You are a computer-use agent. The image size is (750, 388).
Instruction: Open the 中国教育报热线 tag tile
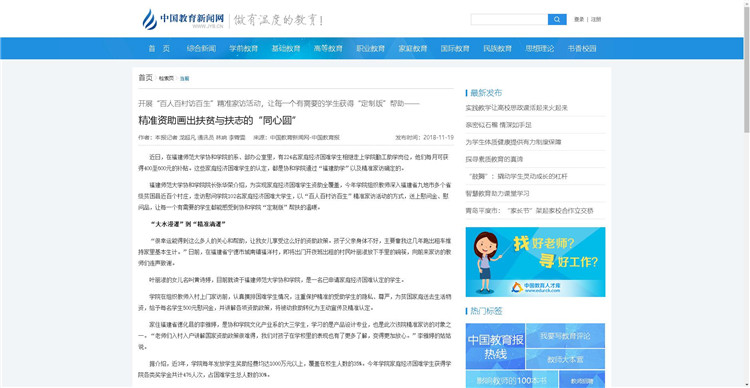click(495, 346)
